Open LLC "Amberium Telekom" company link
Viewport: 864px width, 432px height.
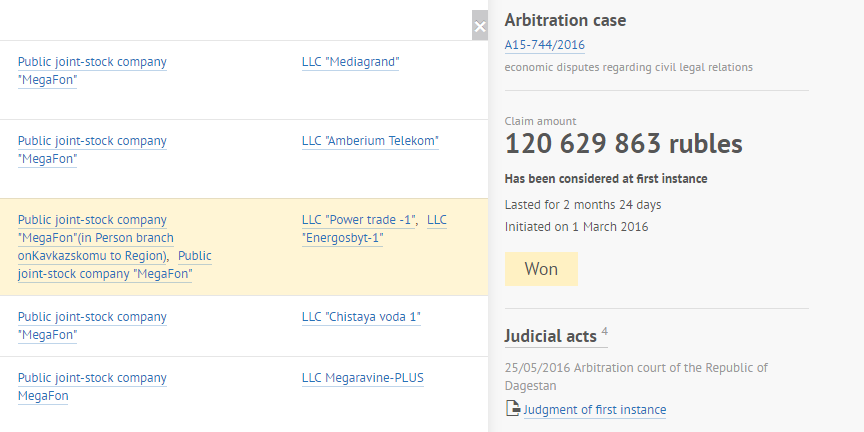[370, 141]
